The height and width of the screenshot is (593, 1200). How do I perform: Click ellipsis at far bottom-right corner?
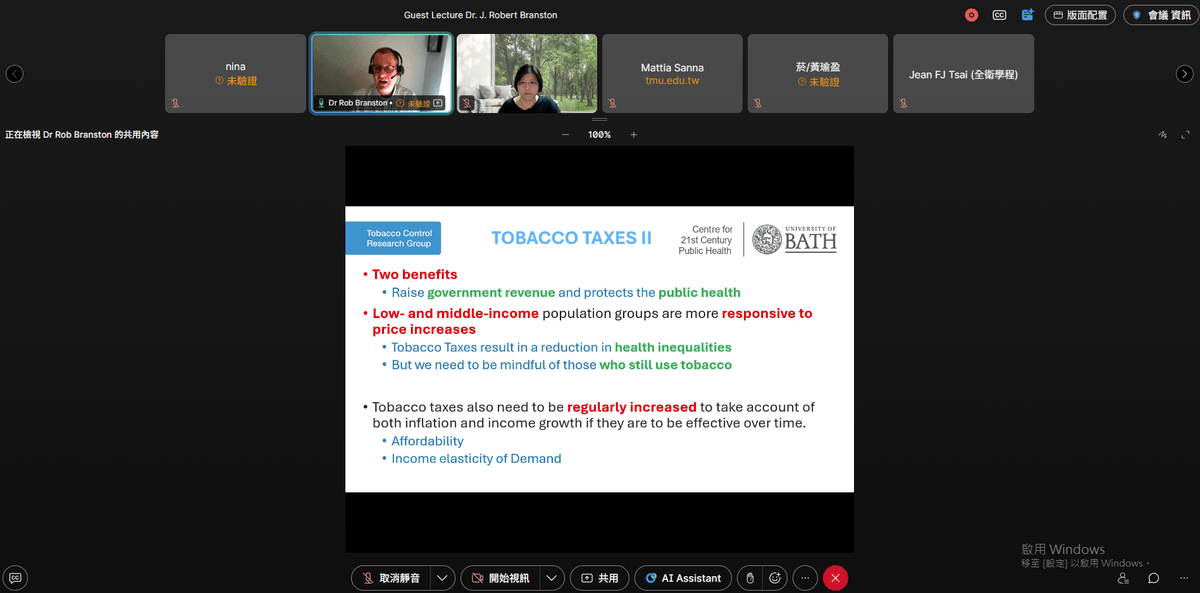[1182, 578]
